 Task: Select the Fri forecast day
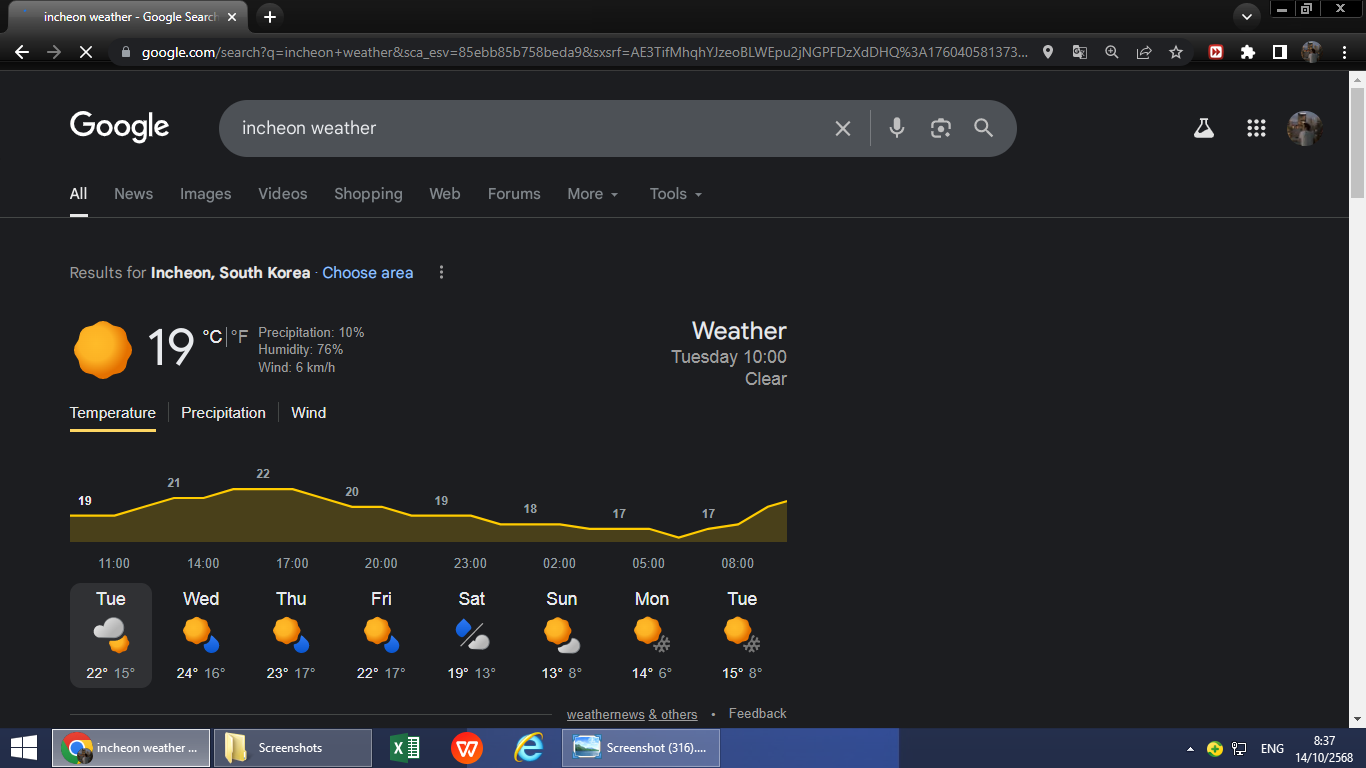pyautogui.click(x=381, y=636)
